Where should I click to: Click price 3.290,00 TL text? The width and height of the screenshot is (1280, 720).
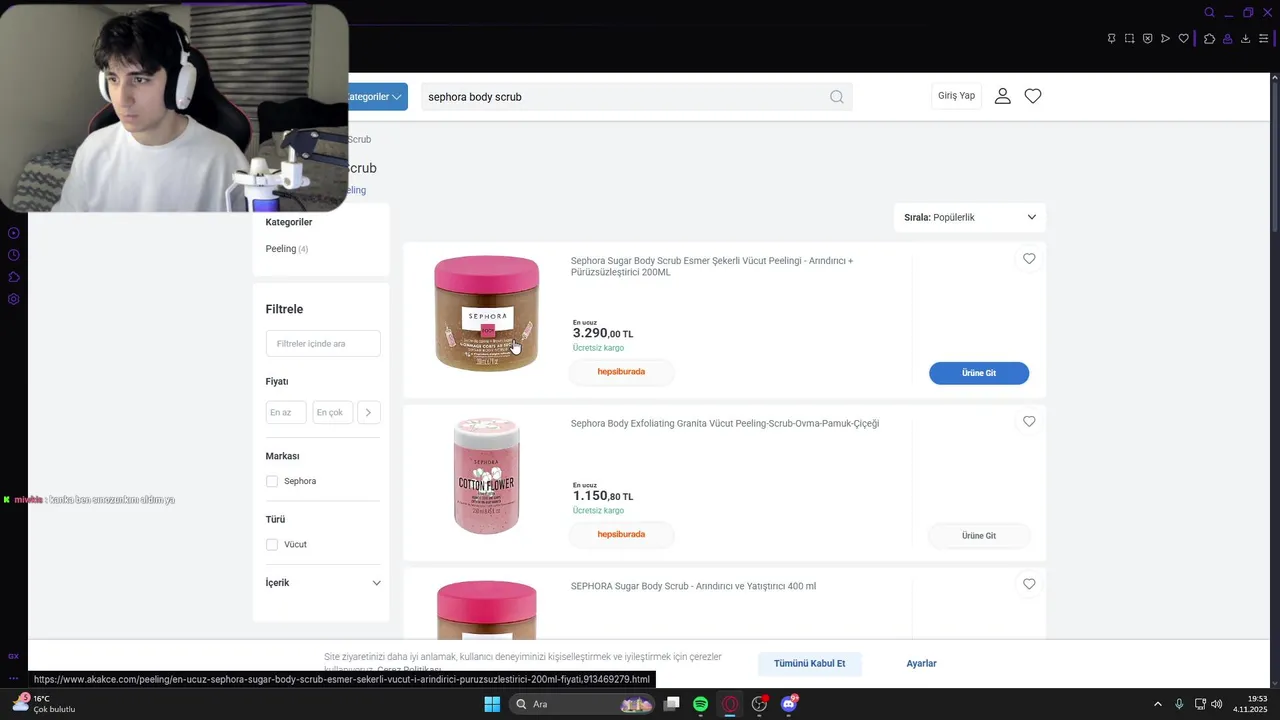click(603, 333)
